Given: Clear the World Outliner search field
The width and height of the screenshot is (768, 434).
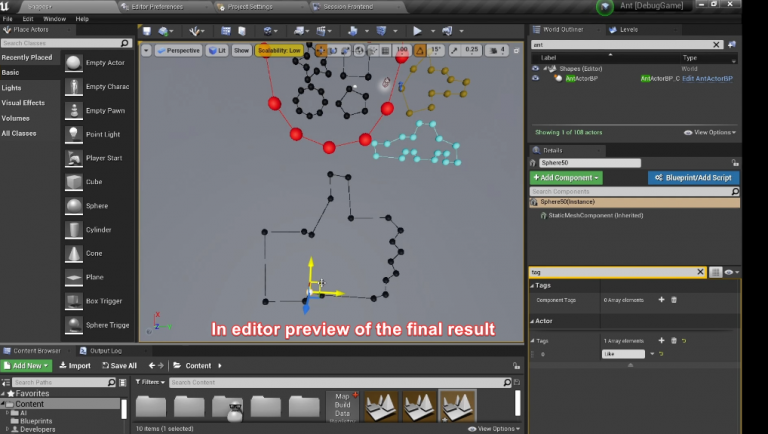Looking at the screenshot, I should (716, 45).
